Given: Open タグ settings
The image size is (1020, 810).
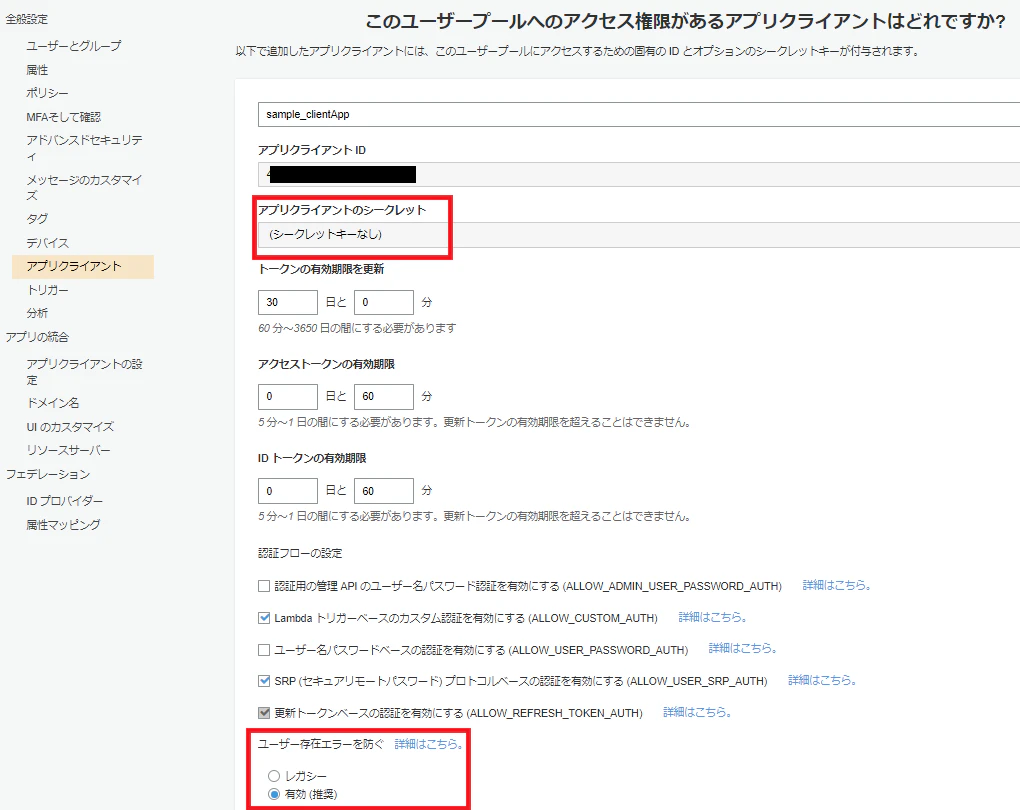Looking at the screenshot, I should (x=37, y=219).
